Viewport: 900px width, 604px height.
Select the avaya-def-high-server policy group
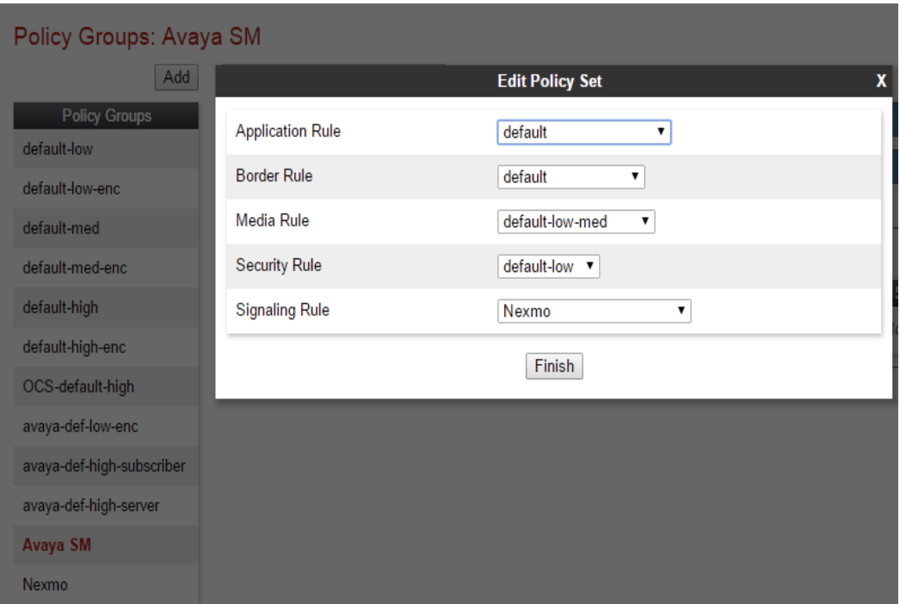pos(106,506)
